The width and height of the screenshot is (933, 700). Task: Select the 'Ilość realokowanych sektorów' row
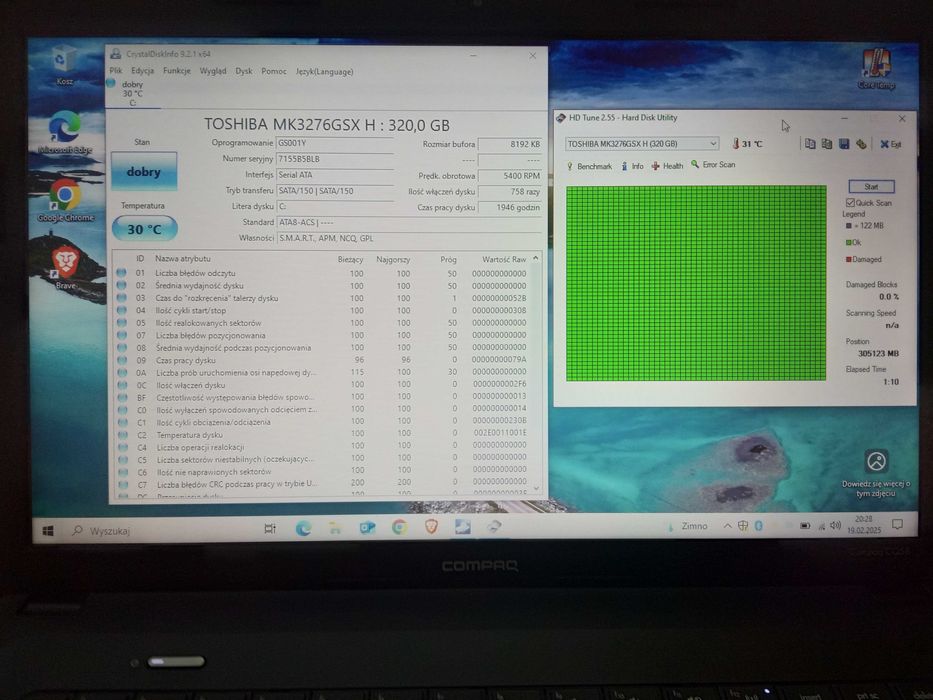[323, 323]
